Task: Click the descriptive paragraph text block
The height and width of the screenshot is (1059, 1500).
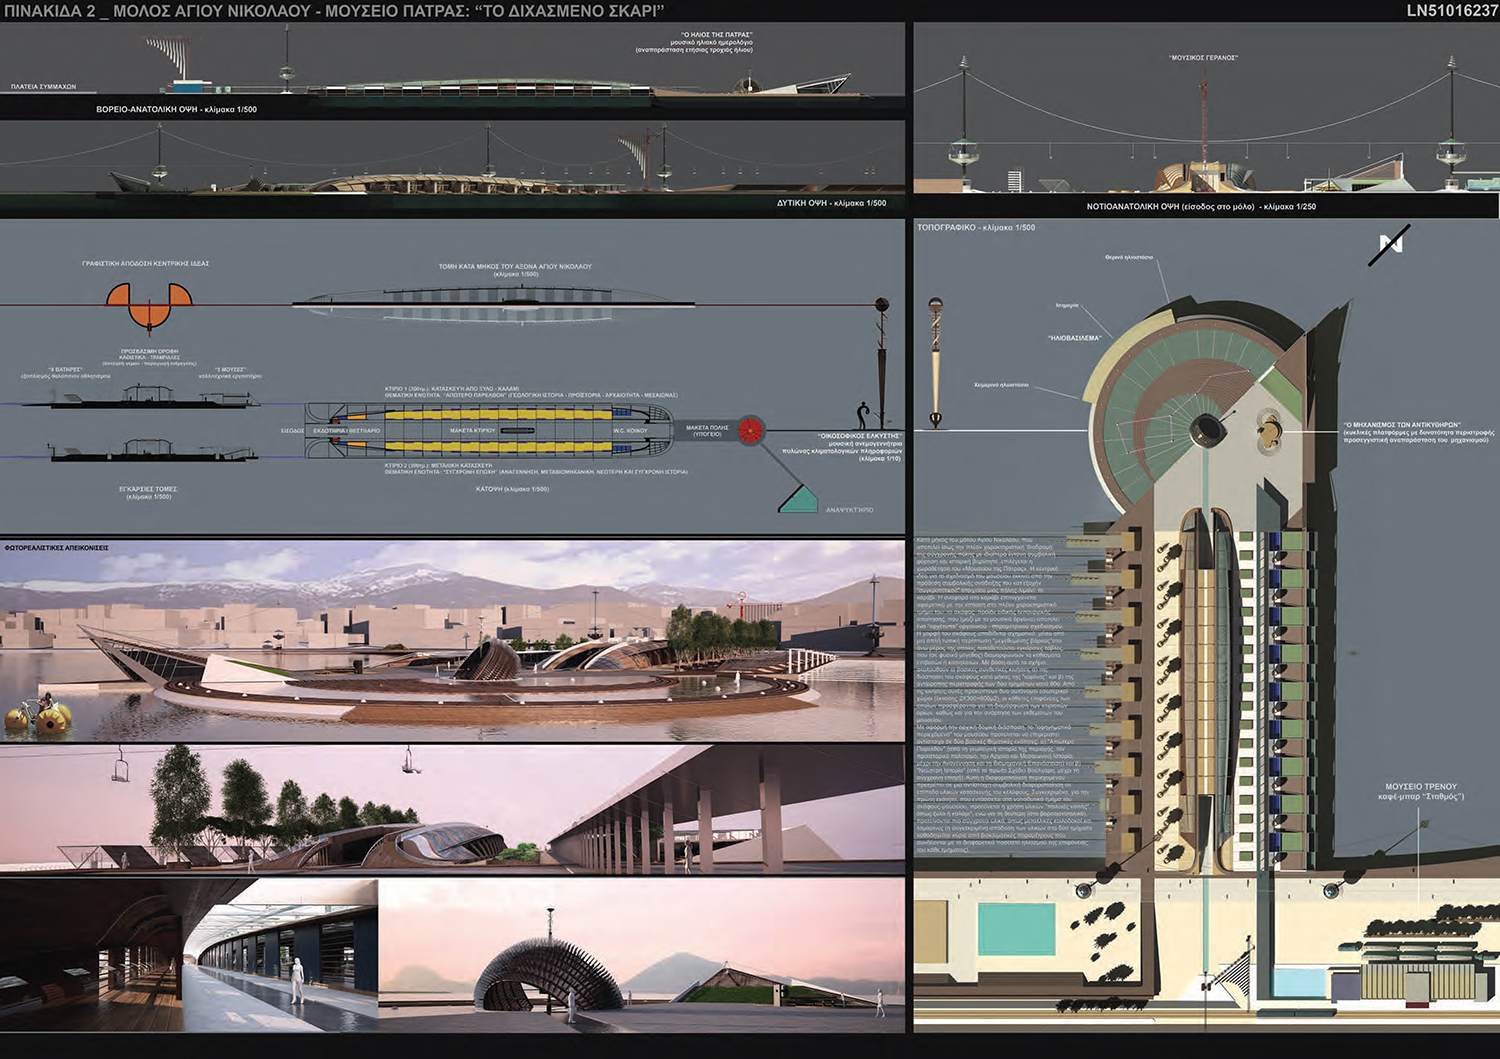Action: [1003, 695]
